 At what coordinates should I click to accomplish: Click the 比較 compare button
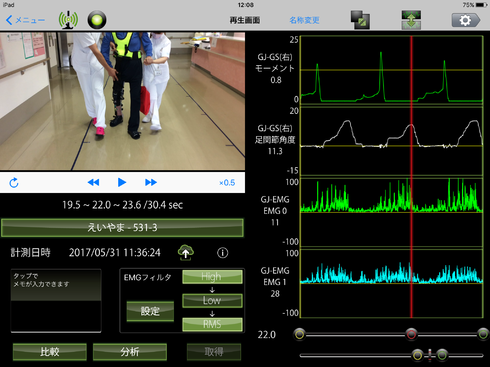[50, 352]
